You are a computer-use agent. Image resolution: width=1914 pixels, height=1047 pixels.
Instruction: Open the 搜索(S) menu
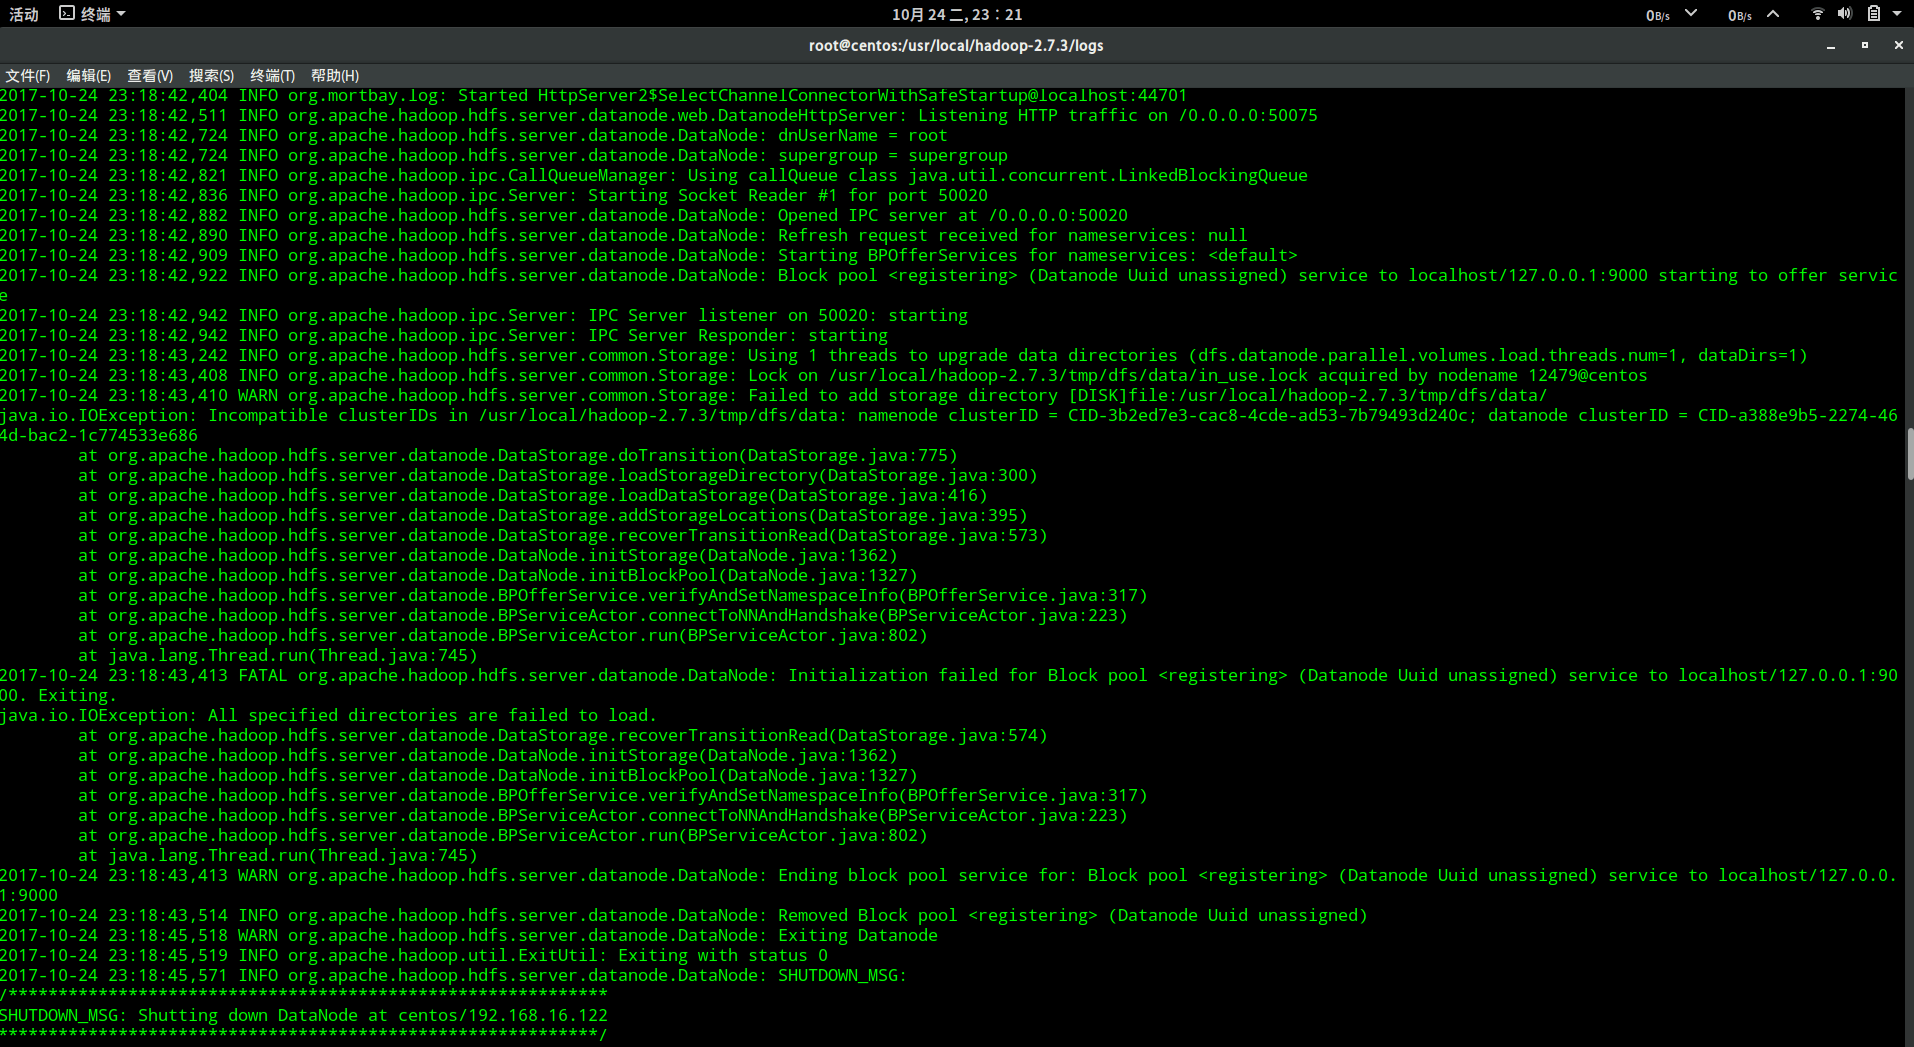click(211, 75)
